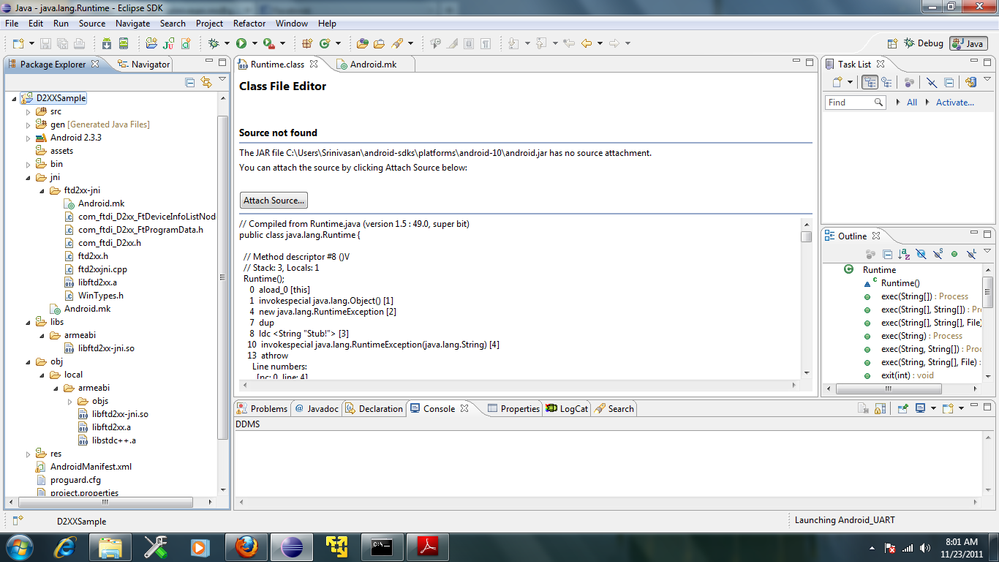999x562 pixels.
Task: Click Pin Console icon in Console toolbar
Action: point(903,408)
